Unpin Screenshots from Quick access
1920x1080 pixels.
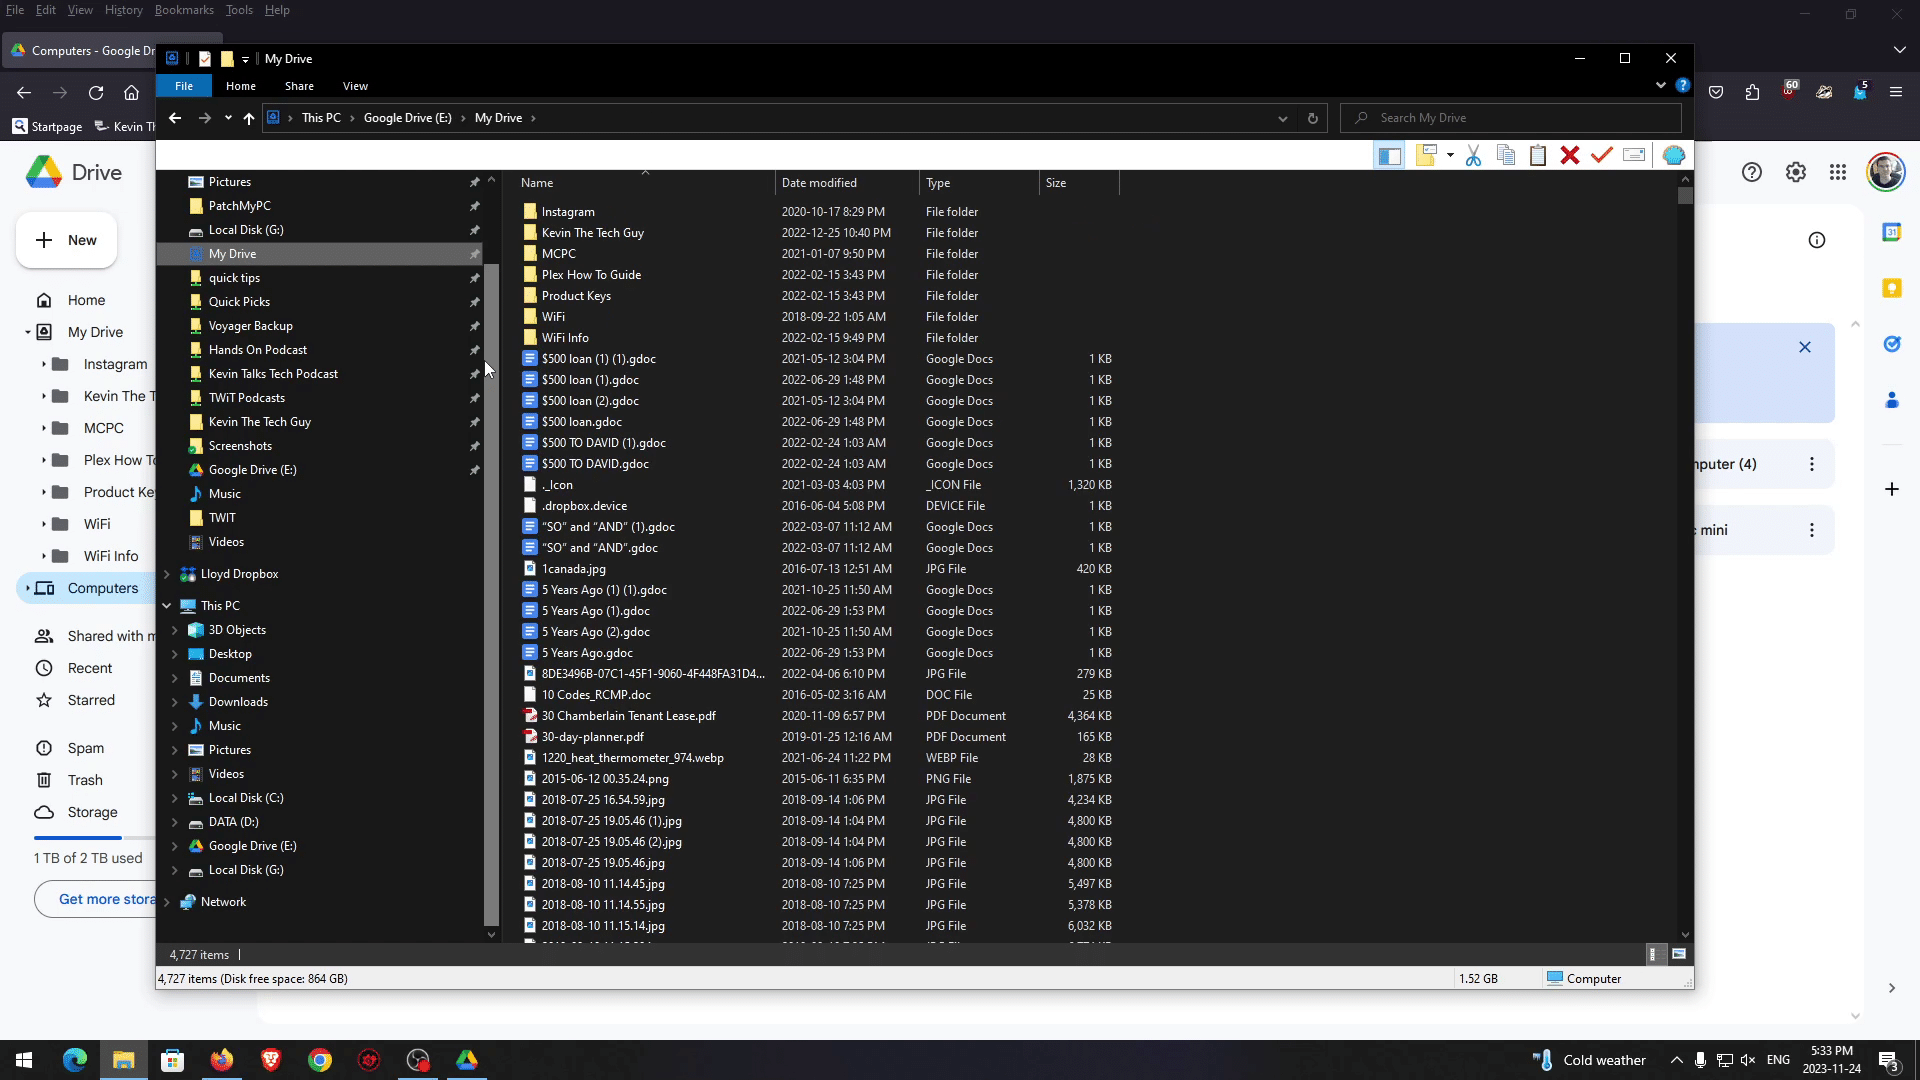(x=474, y=446)
